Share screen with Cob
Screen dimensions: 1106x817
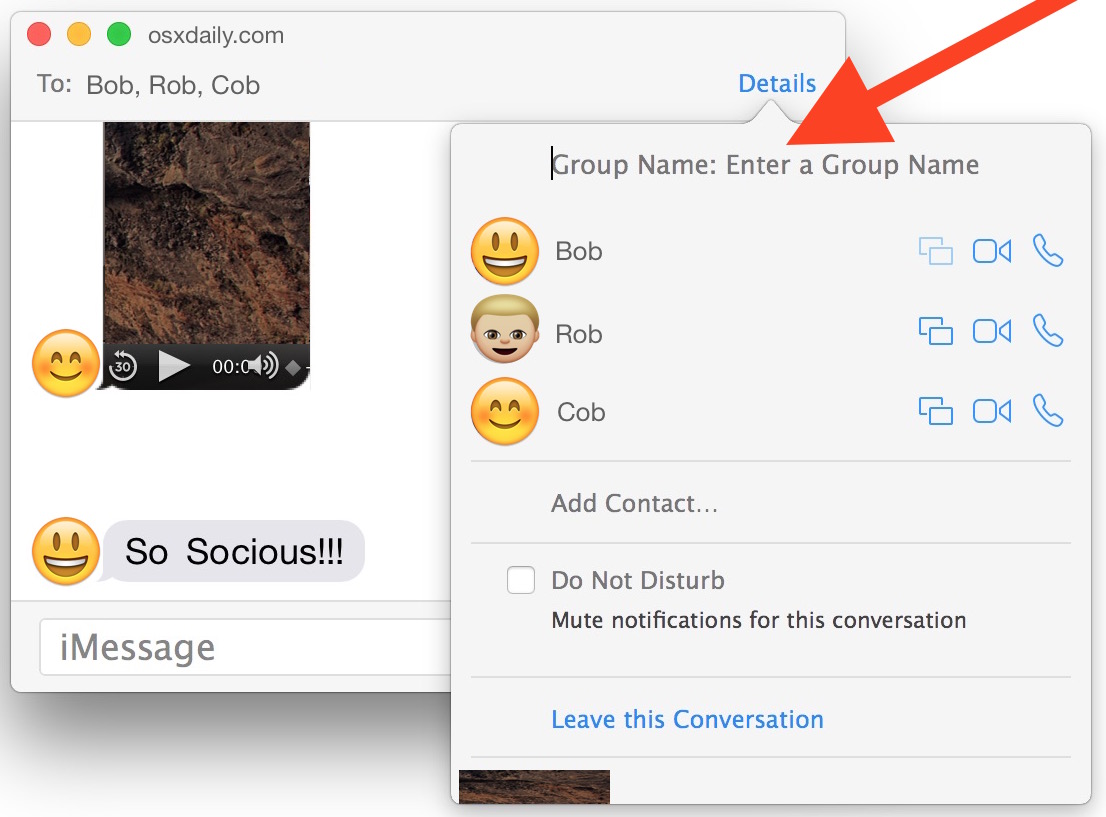click(935, 411)
